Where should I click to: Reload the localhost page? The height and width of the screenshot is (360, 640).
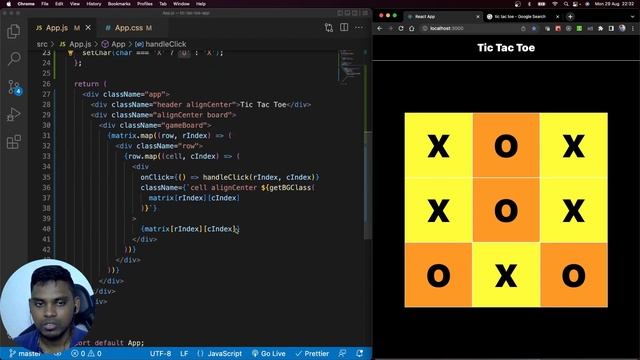click(401, 29)
